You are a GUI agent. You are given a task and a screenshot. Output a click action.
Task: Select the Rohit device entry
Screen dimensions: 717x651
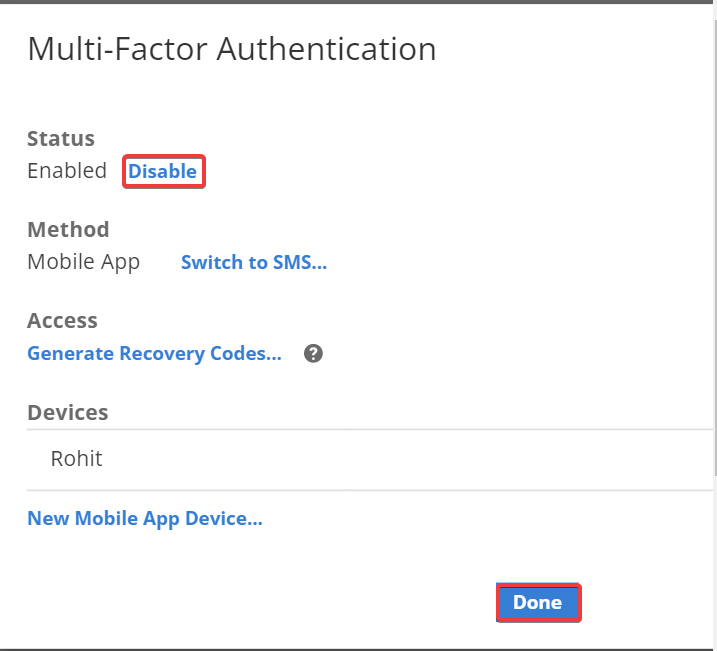(369, 459)
